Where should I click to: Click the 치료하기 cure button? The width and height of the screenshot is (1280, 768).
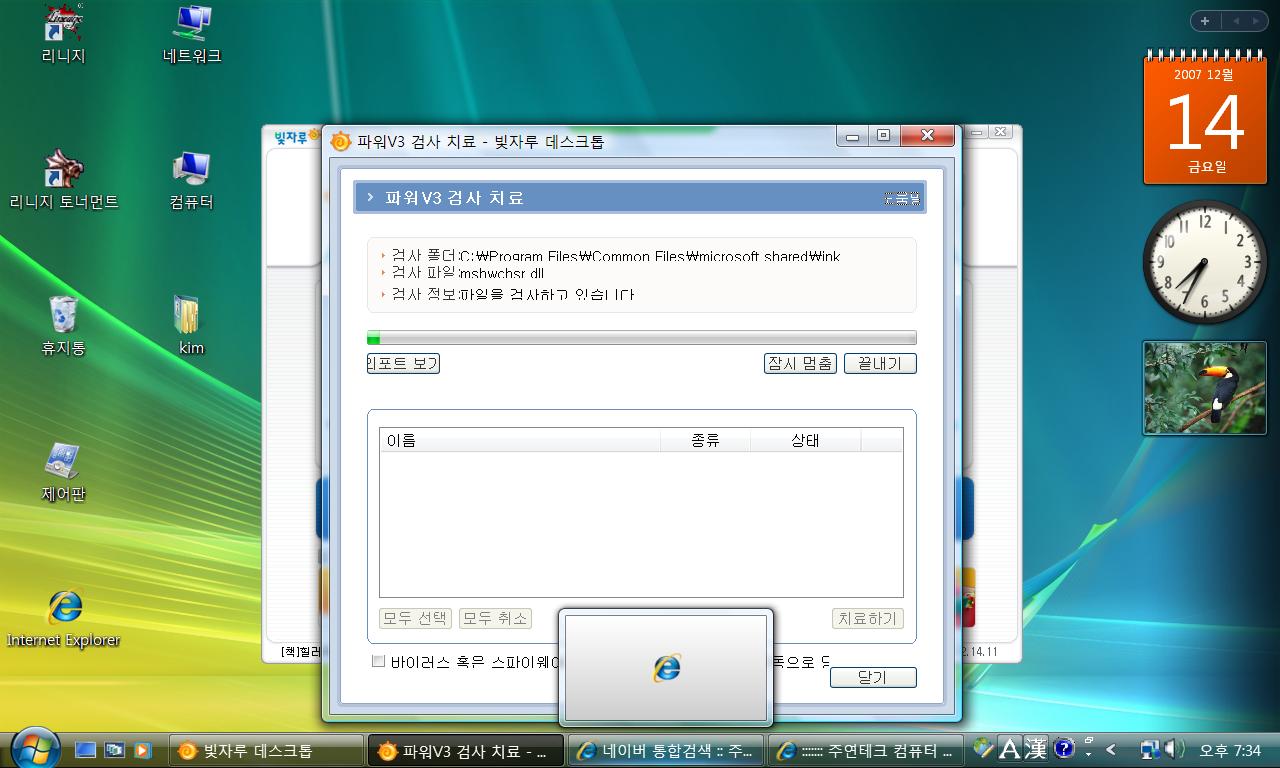click(x=868, y=619)
